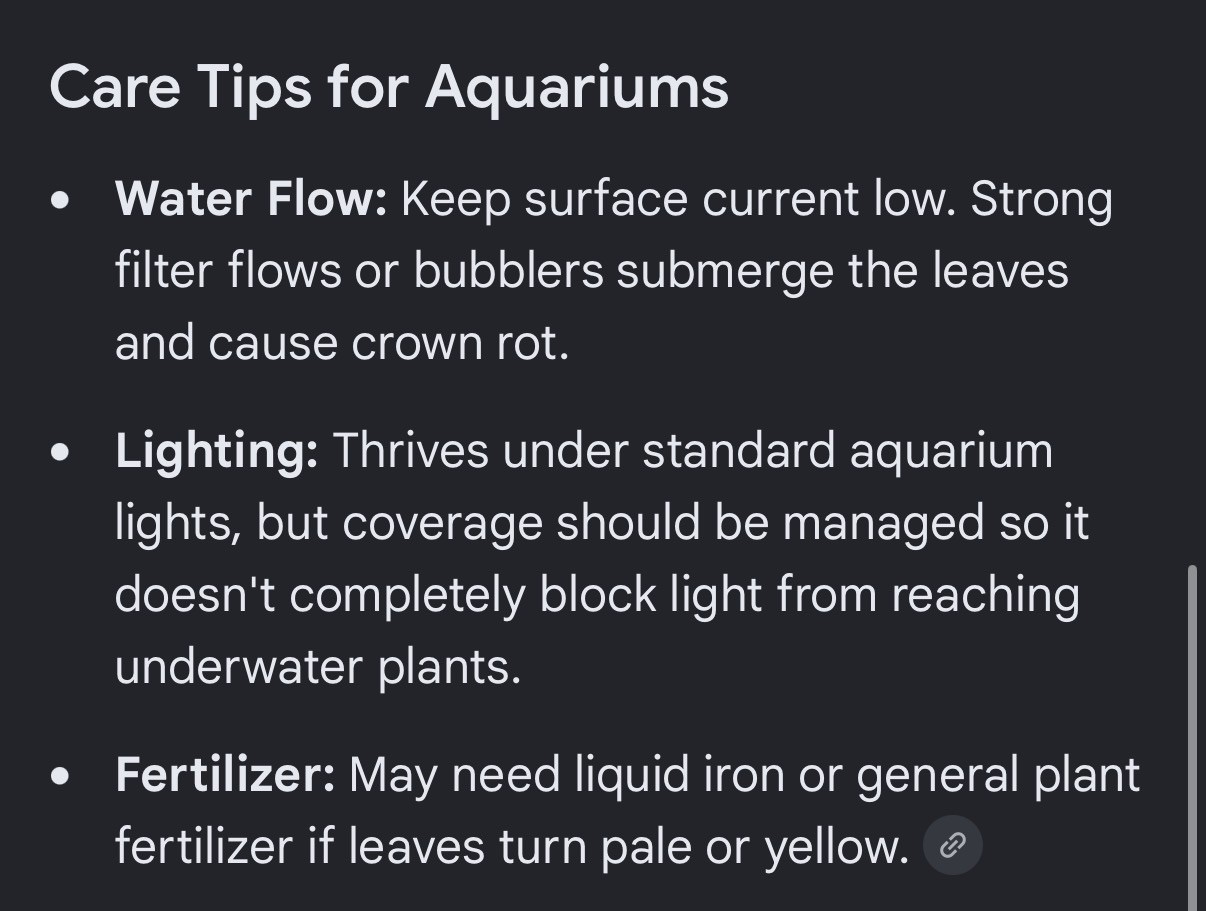Click the word "Strong" in the Water Flow tip
This screenshot has height=911, width=1206.
[1042, 199]
